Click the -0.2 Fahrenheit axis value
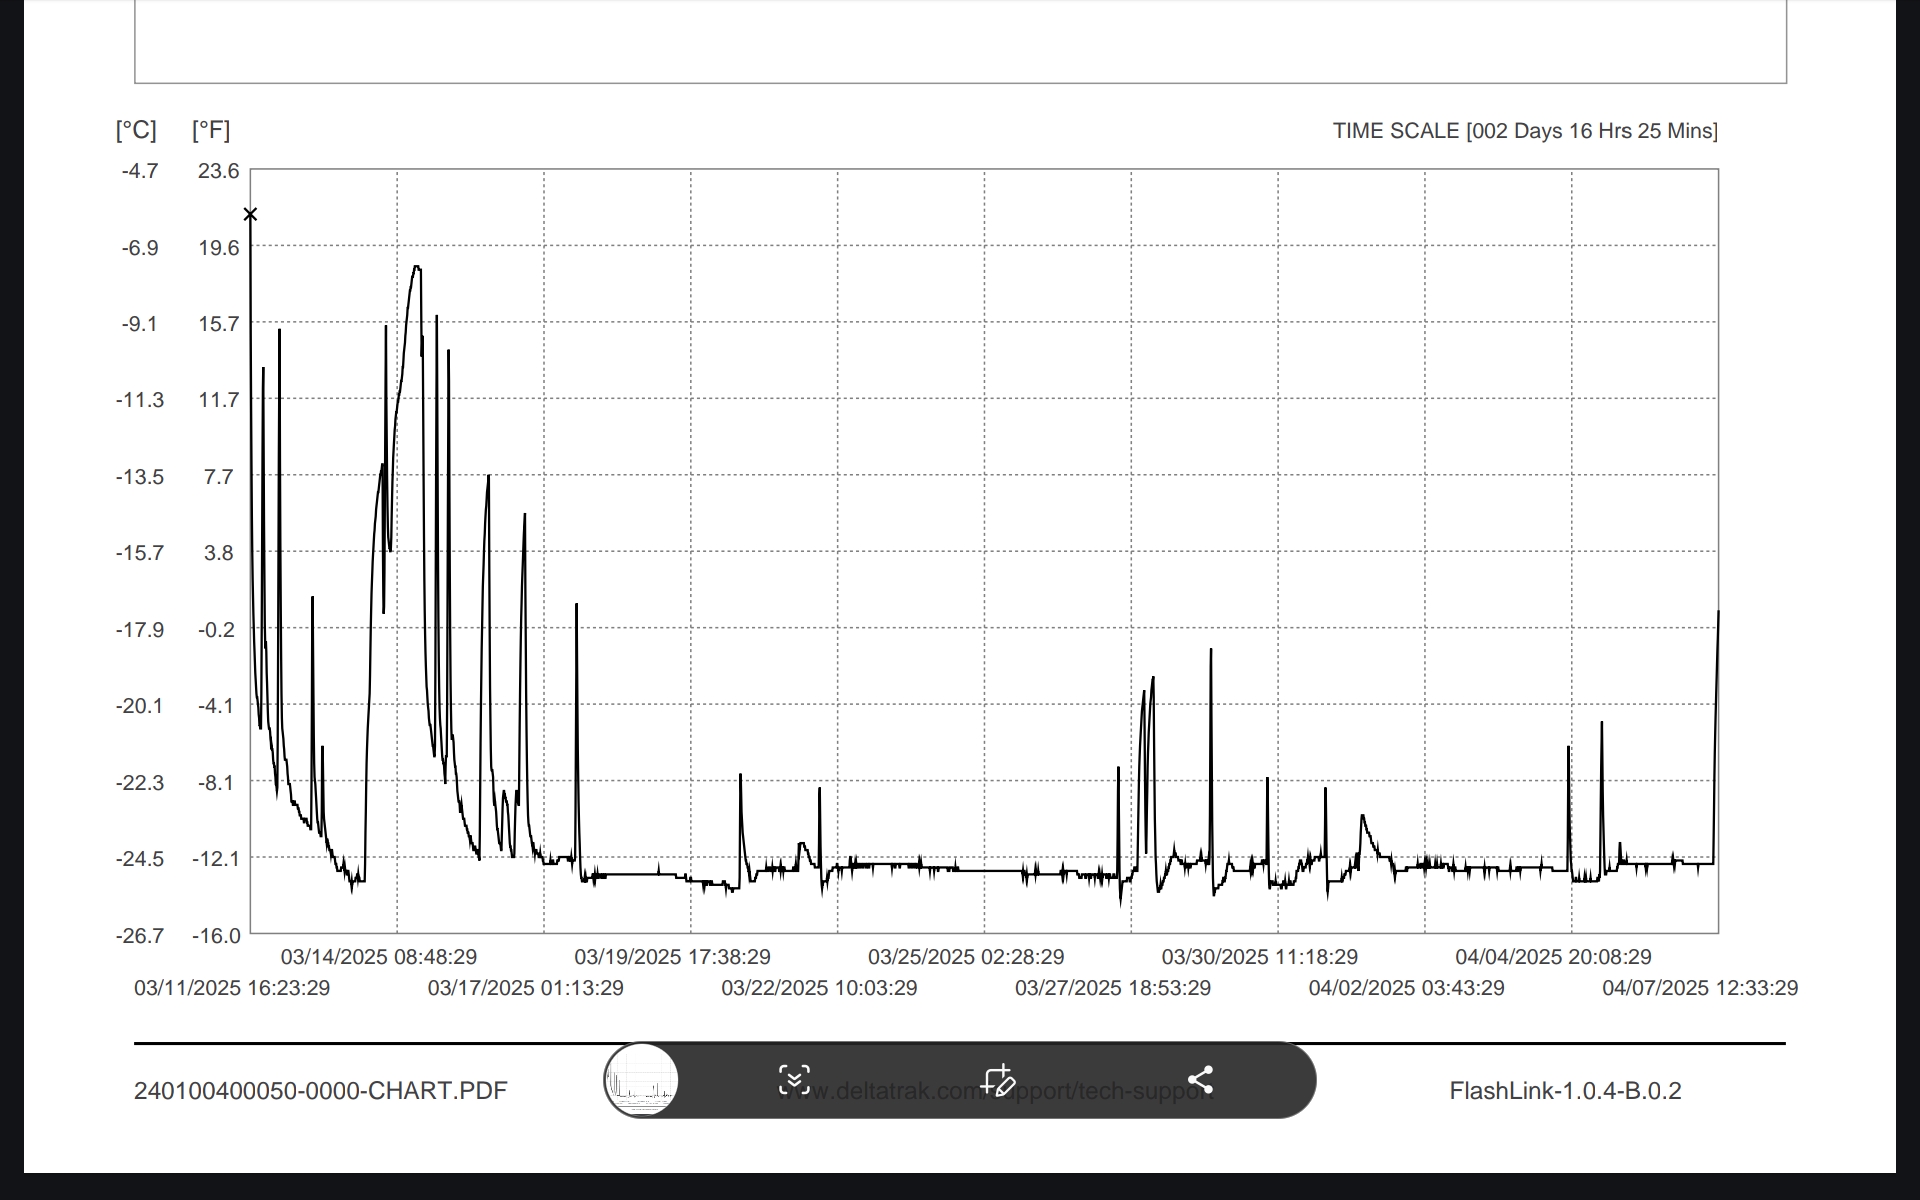The width and height of the screenshot is (1920, 1200). coord(216,630)
